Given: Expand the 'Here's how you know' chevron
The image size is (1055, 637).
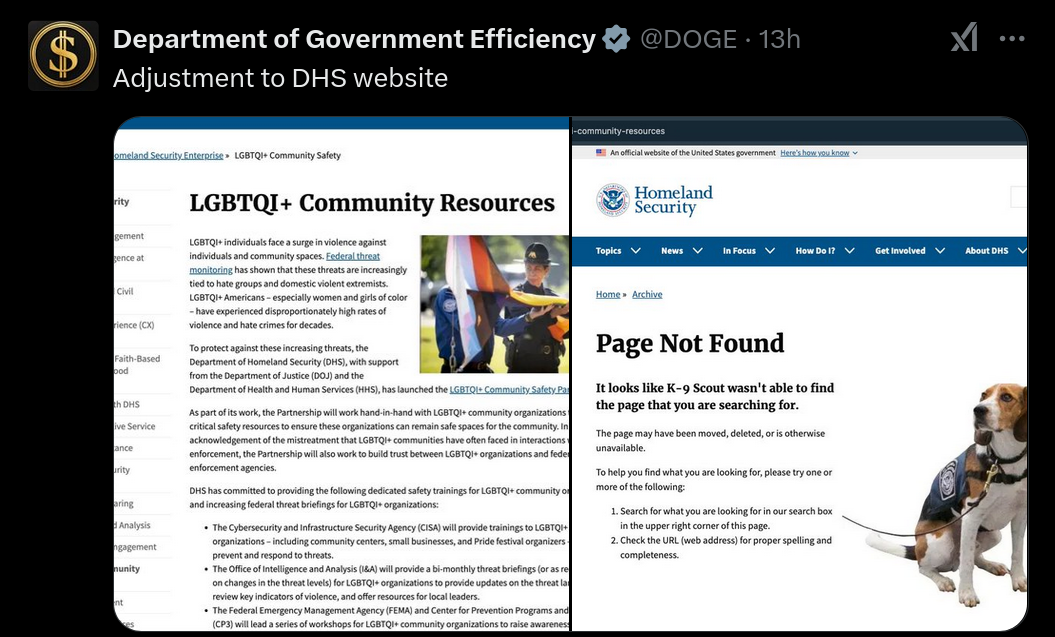Looking at the screenshot, I should [855, 153].
